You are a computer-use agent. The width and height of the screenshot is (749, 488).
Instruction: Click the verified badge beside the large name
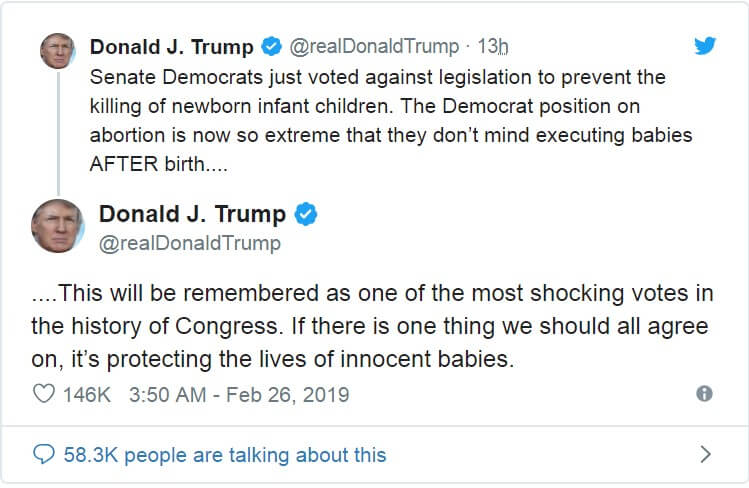(x=307, y=213)
